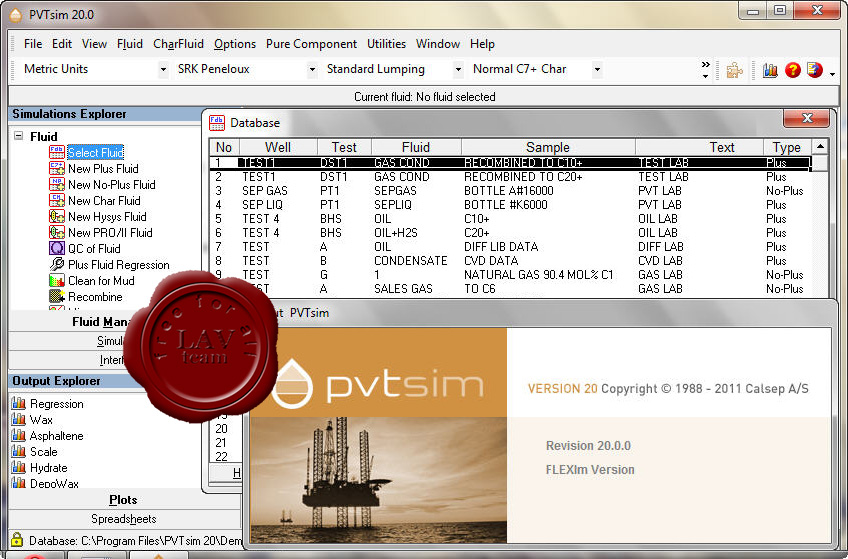Click database list scroll up arrow
Image resolution: width=848 pixels, height=559 pixels.
point(820,147)
